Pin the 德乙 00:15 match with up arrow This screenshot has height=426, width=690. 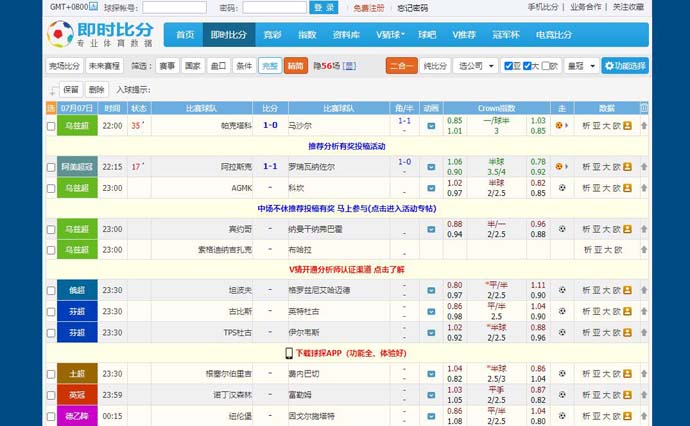click(644, 416)
